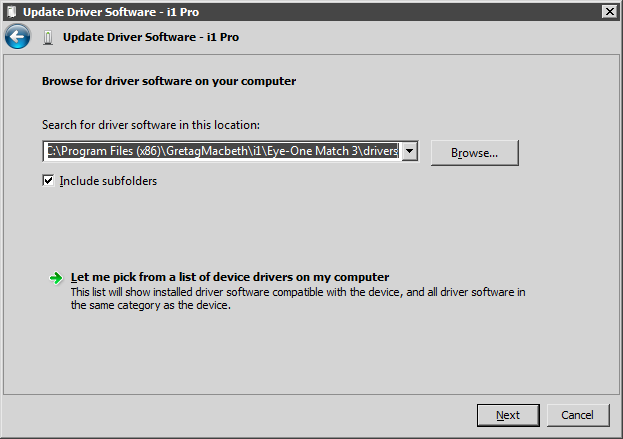This screenshot has height=439, width=623.
Task: Click the green arrow next to Let me pick
Action: click(x=56, y=278)
